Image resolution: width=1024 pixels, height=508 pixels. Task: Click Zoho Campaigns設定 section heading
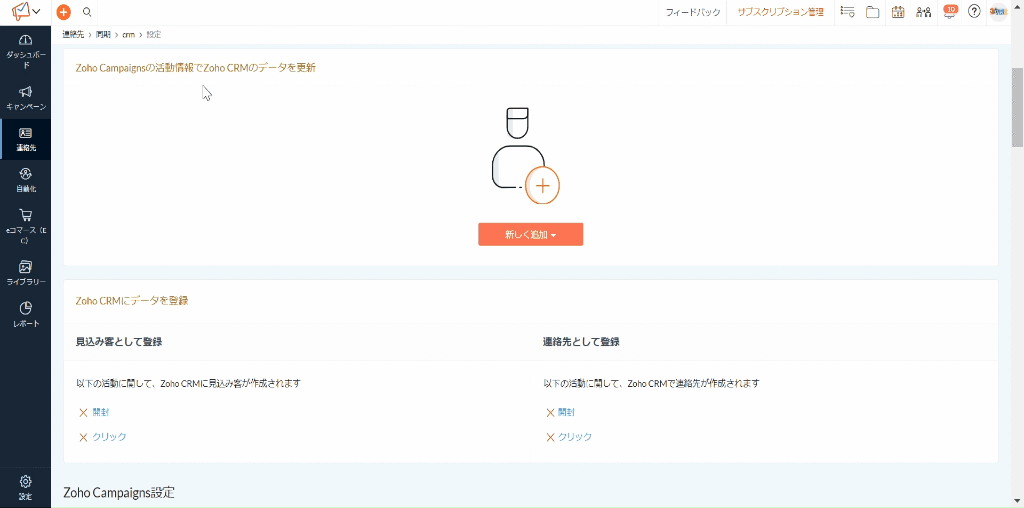(x=119, y=492)
